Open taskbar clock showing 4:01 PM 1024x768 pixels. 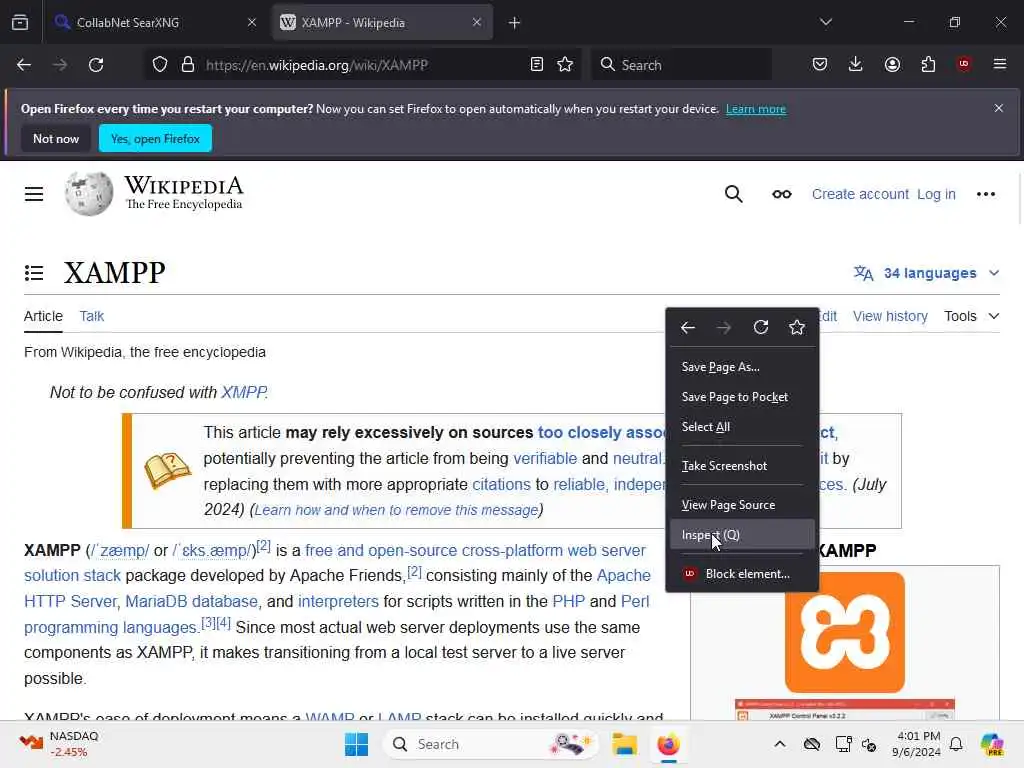(x=917, y=744)
